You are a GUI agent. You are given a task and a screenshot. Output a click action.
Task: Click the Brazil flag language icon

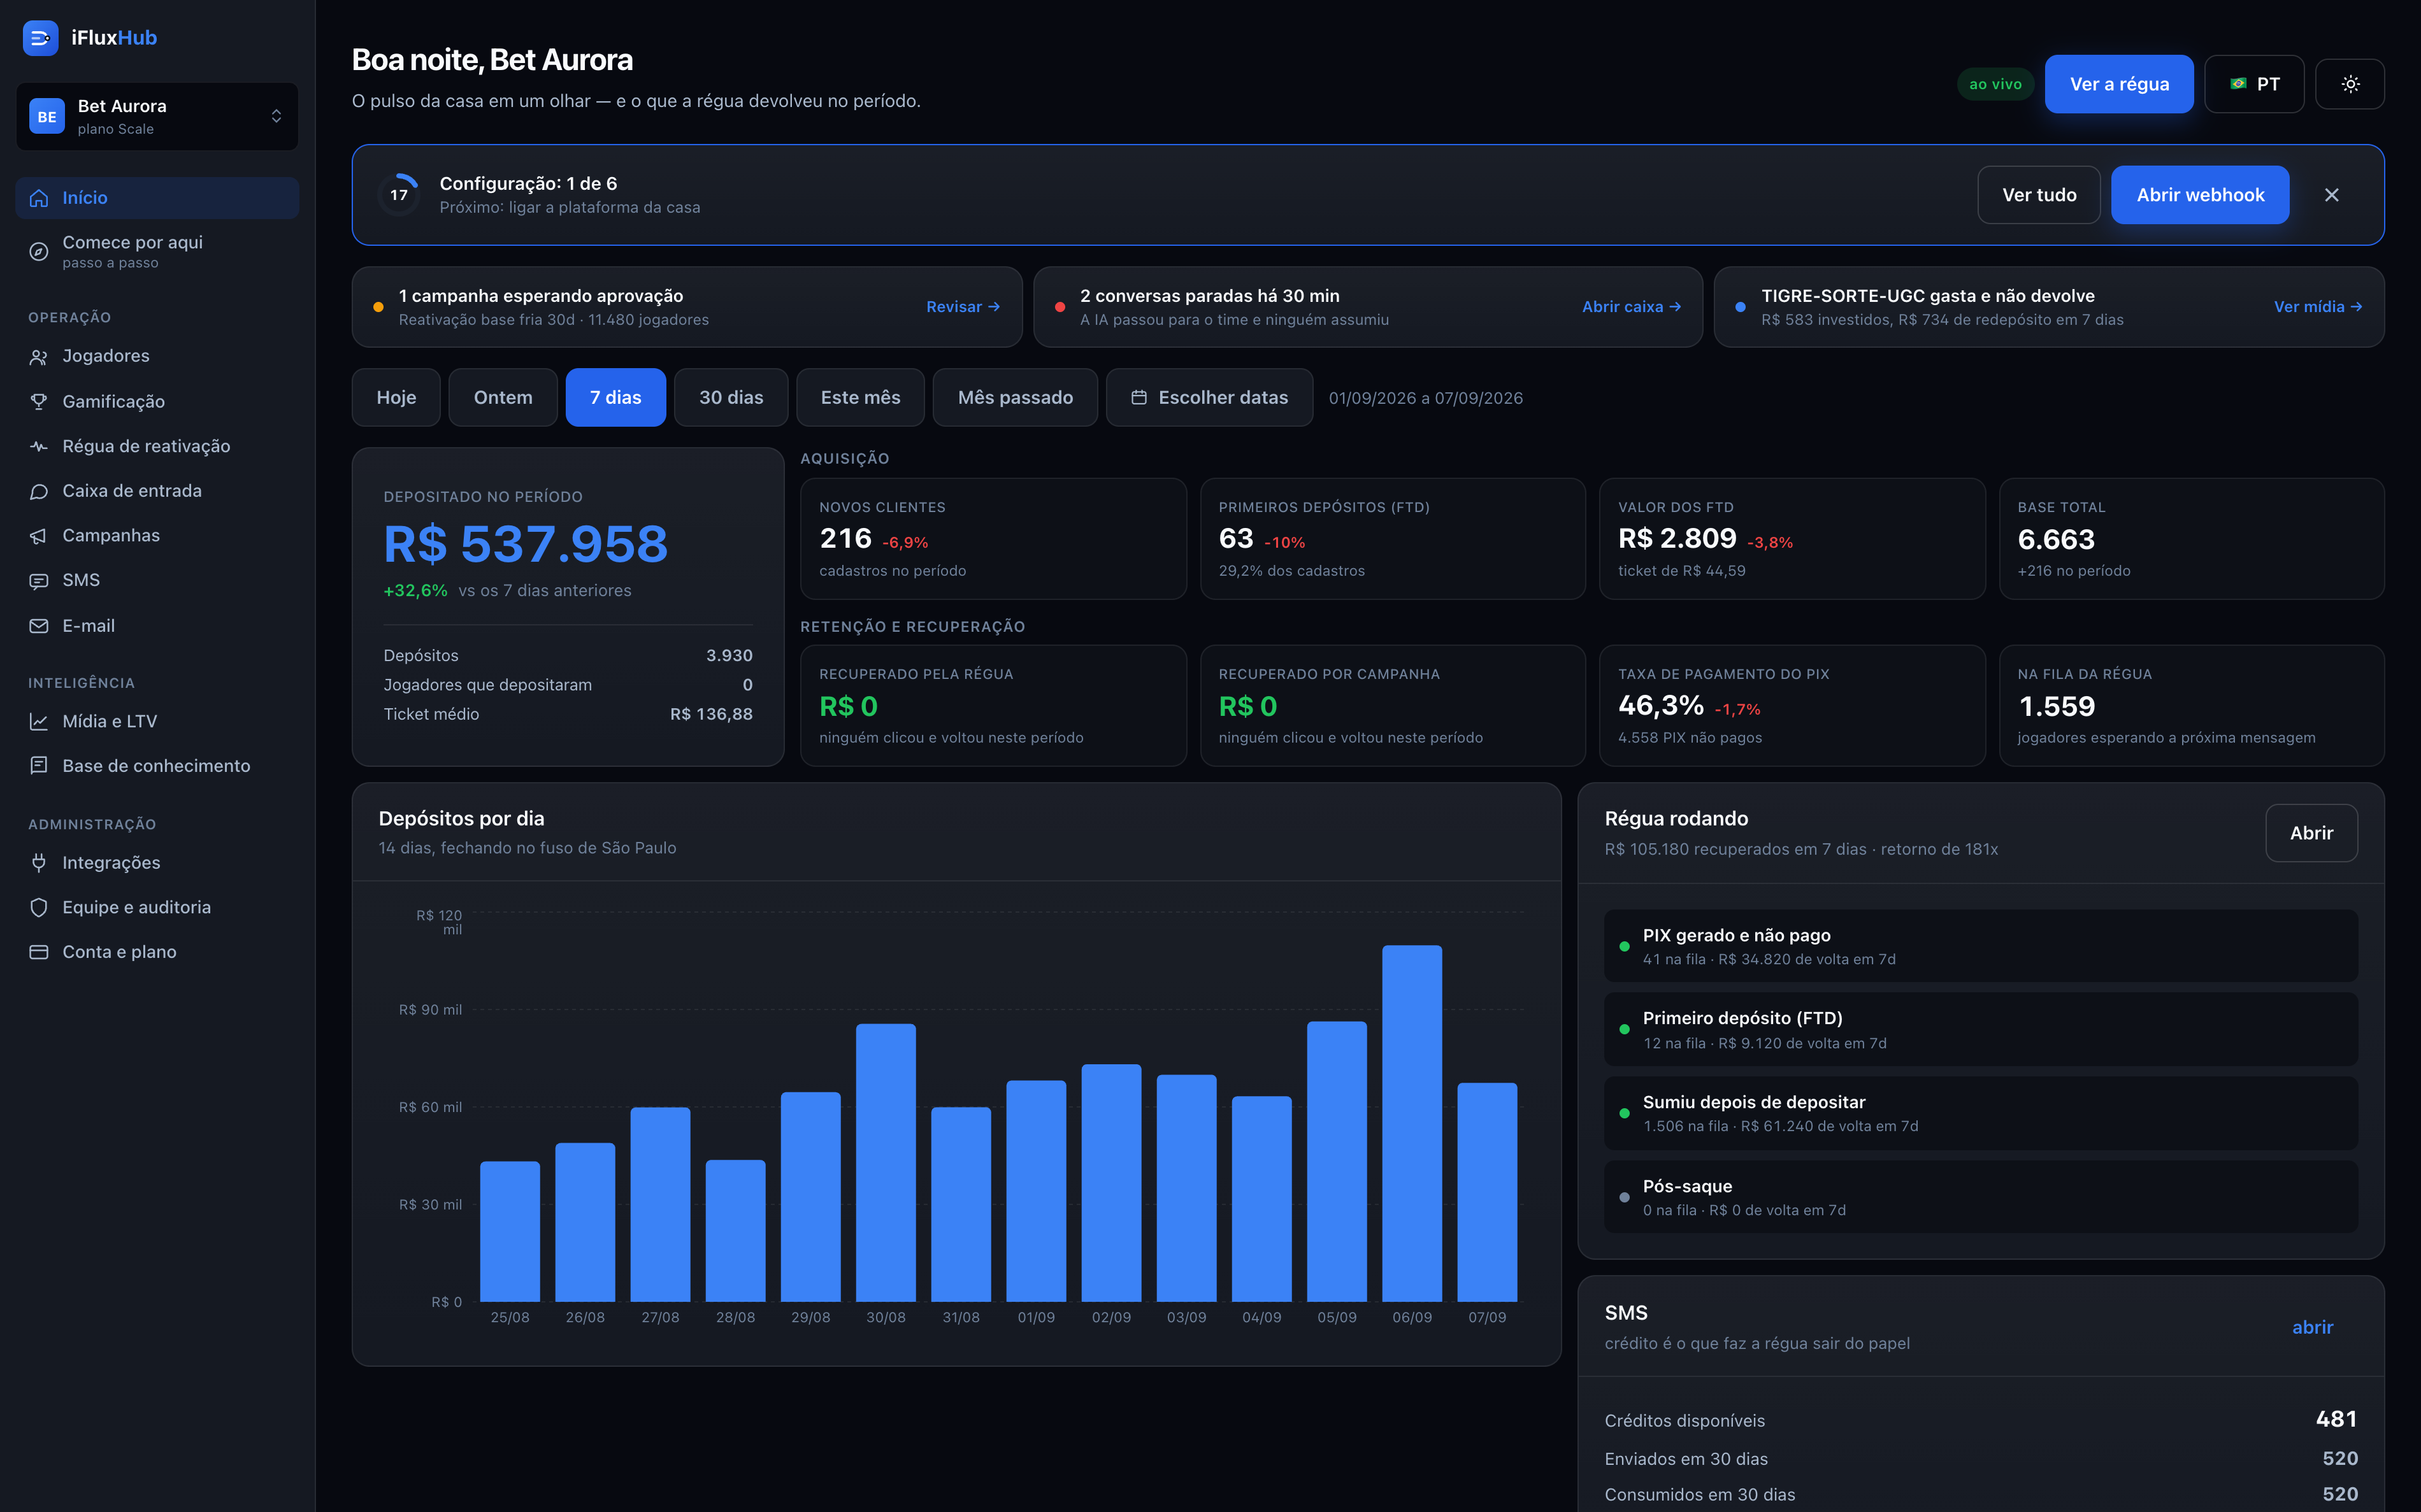point(2238,84)
